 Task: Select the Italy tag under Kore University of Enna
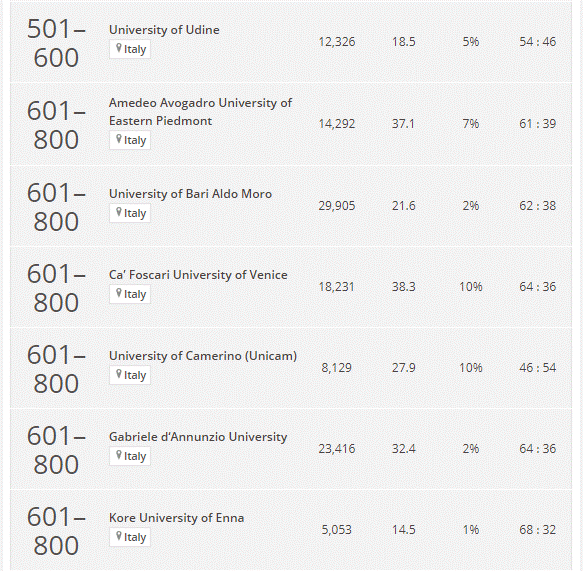tap(130, 537)
